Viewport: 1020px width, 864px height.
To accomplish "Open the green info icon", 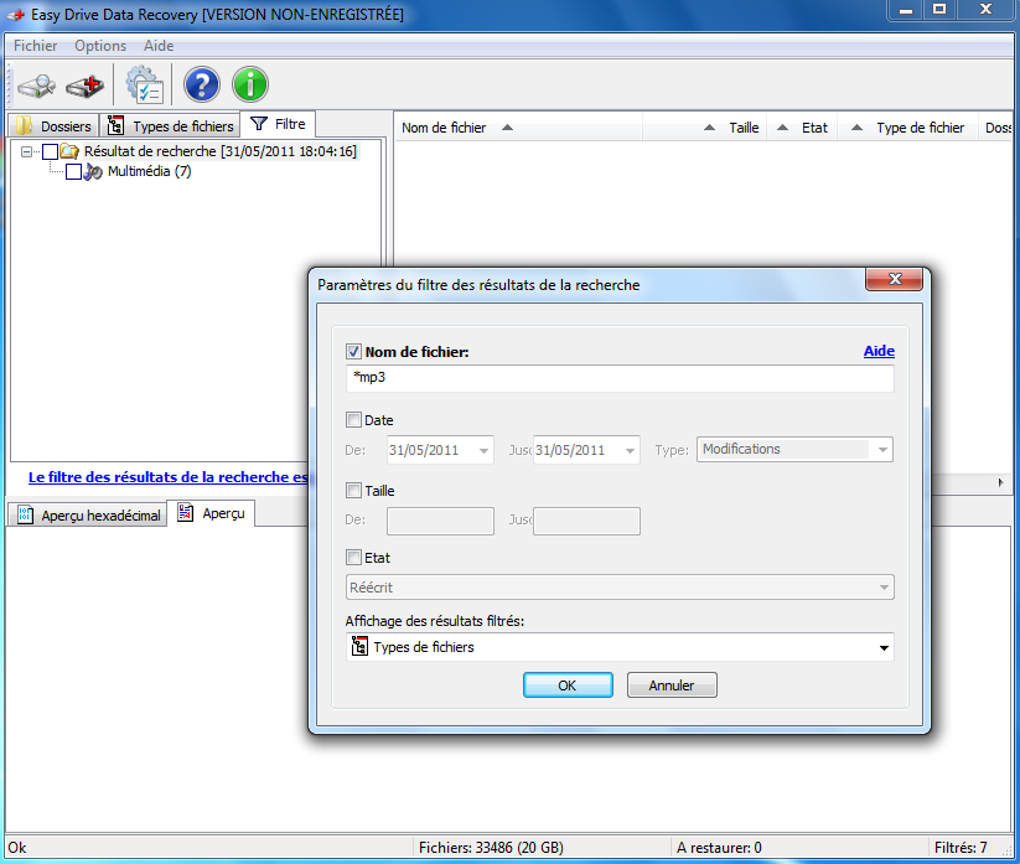I will pos(250,85).
